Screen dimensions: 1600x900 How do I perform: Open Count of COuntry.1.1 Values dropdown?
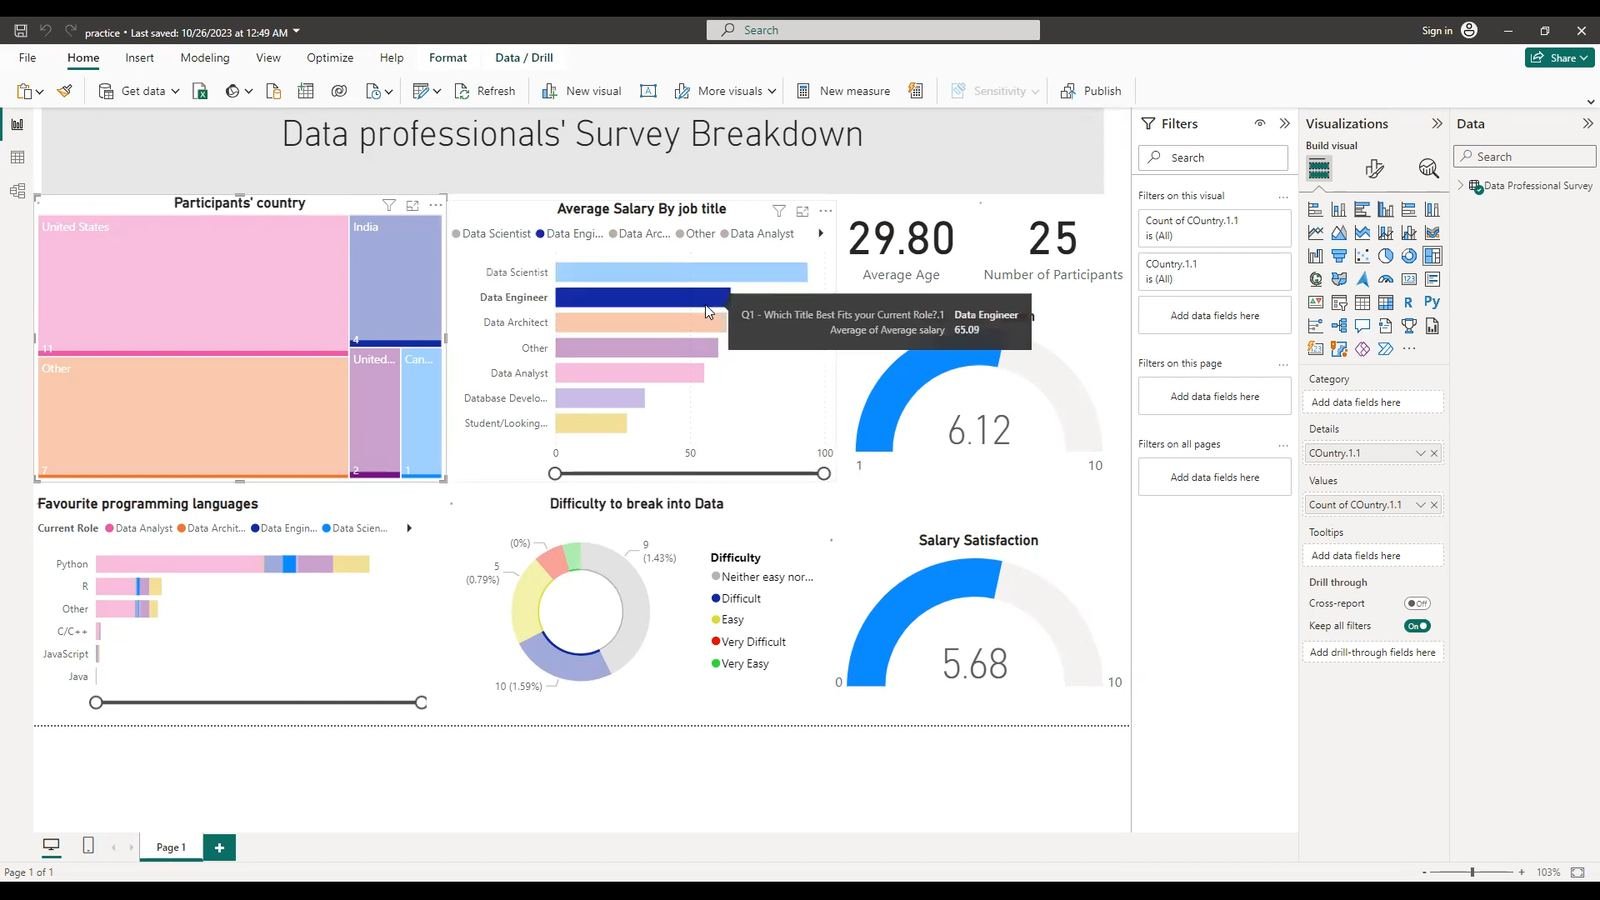pos(1420,505)
